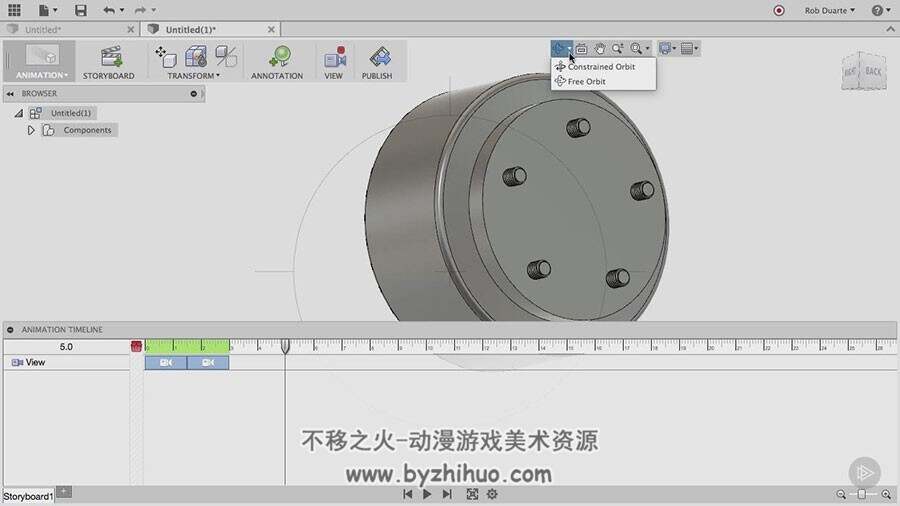The image size is (900, 506).
Task: Click the red scratch zone marker
Action: pos(136,346)
